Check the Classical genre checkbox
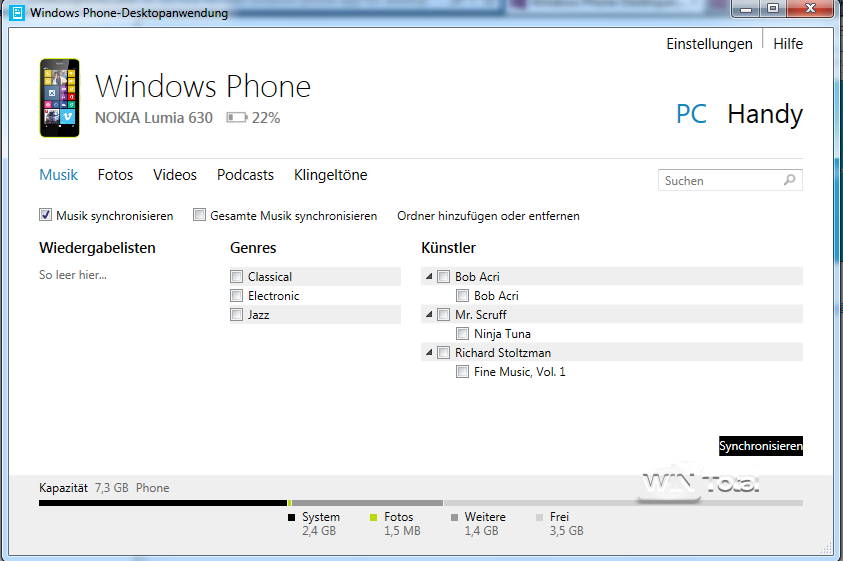Viewport: 843px width, 561px height. (237, 276)
